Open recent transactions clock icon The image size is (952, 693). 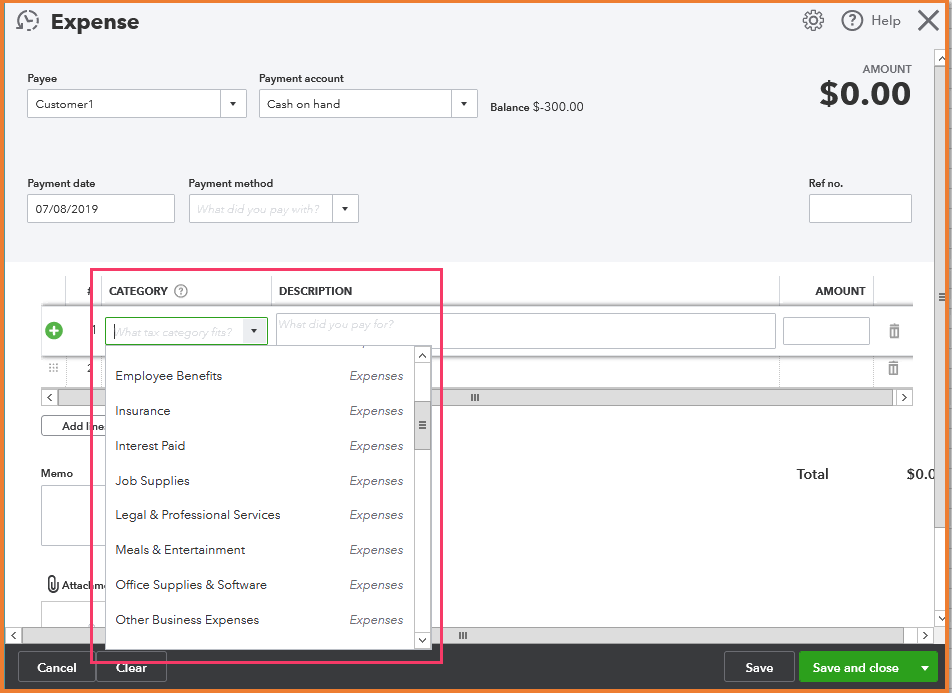tap(27, 21)
